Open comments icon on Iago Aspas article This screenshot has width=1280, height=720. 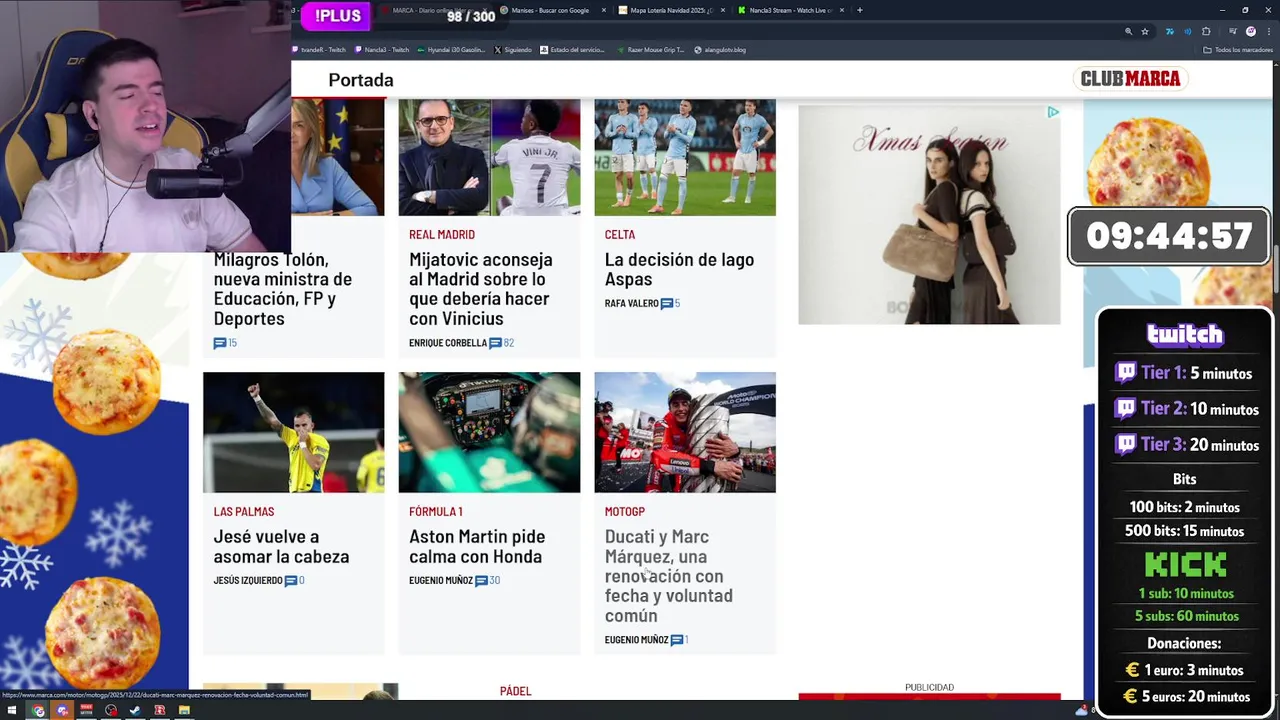[667, 303]
